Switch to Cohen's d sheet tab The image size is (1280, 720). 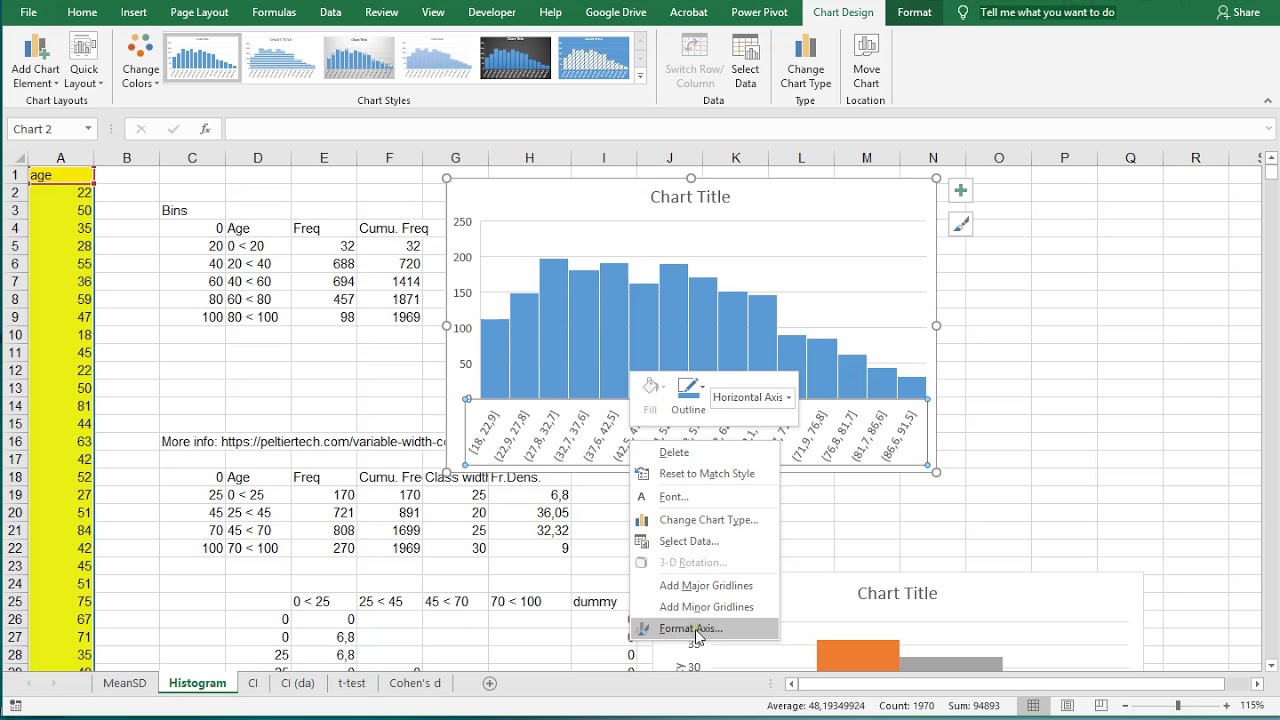[x=415, y=683]
